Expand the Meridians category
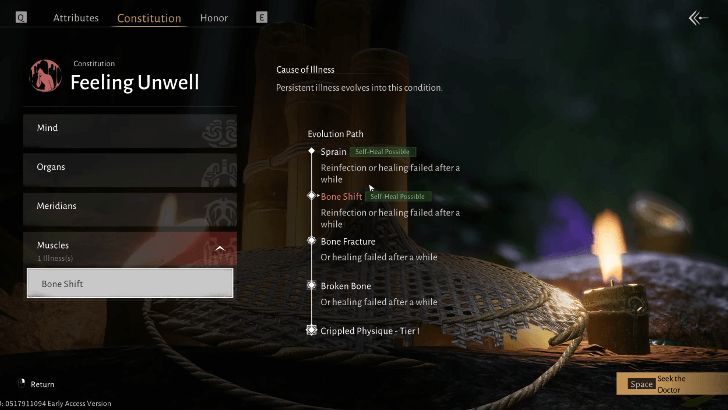728x410 pixels. coord(130,209)
